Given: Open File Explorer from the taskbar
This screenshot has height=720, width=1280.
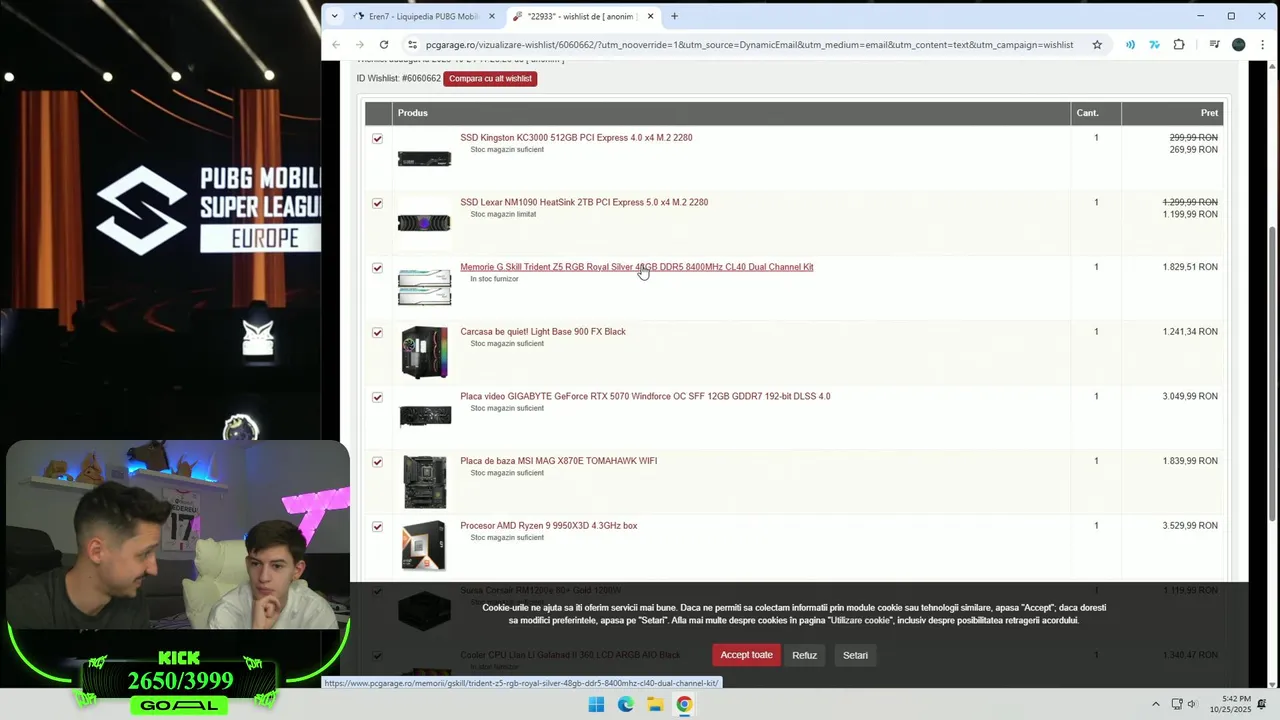Looking at the screenshot, I should coord(654,705).
